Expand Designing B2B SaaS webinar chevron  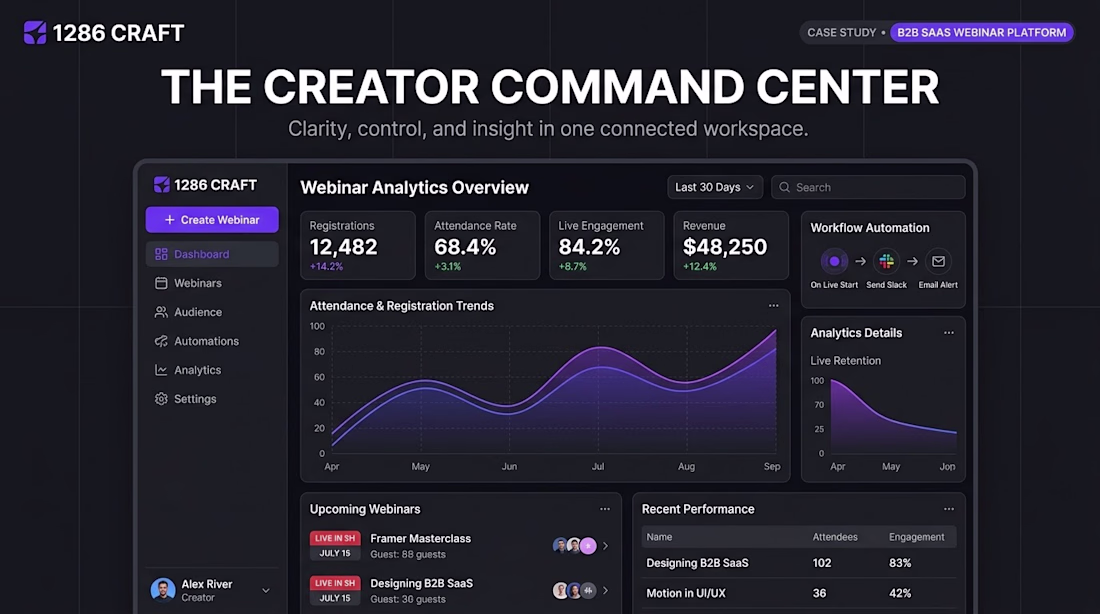605,590
